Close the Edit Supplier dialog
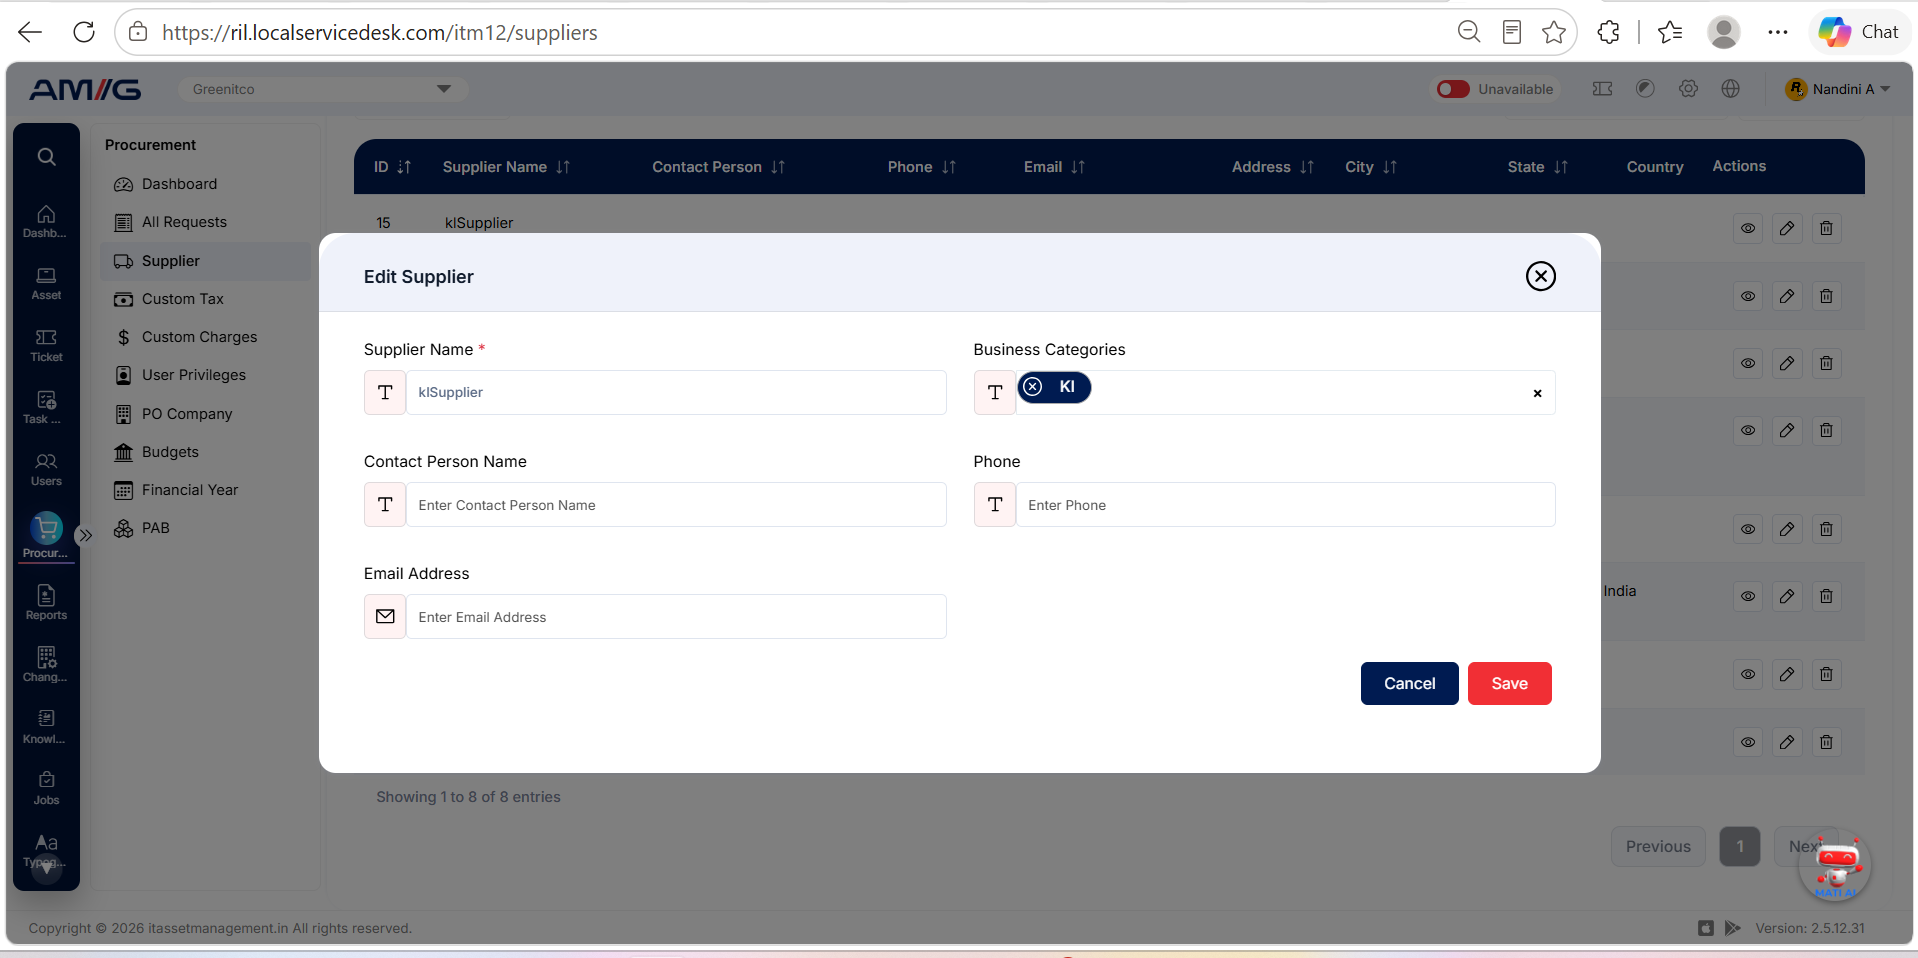Screen dimensions: 1918x958 click(1540, 276)
